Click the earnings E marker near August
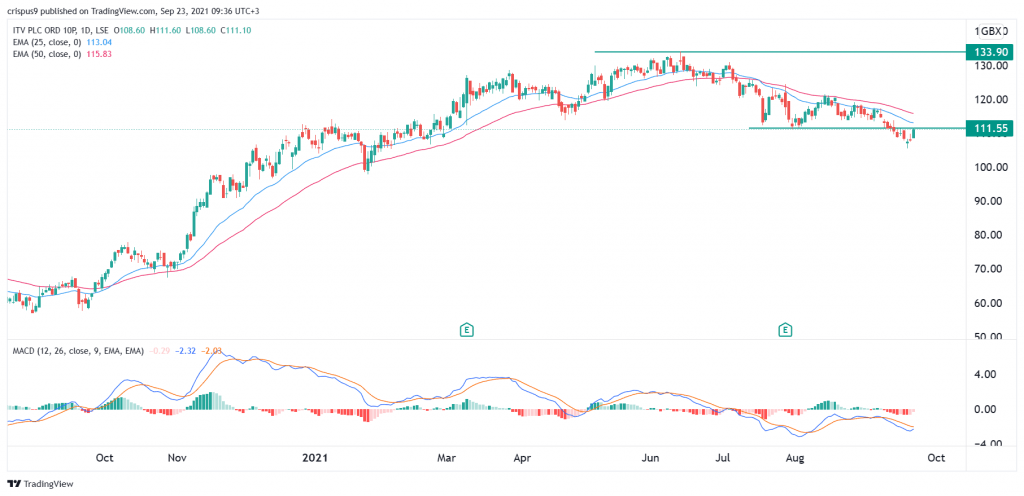The image size is (1024, 496). click(786, 329)
